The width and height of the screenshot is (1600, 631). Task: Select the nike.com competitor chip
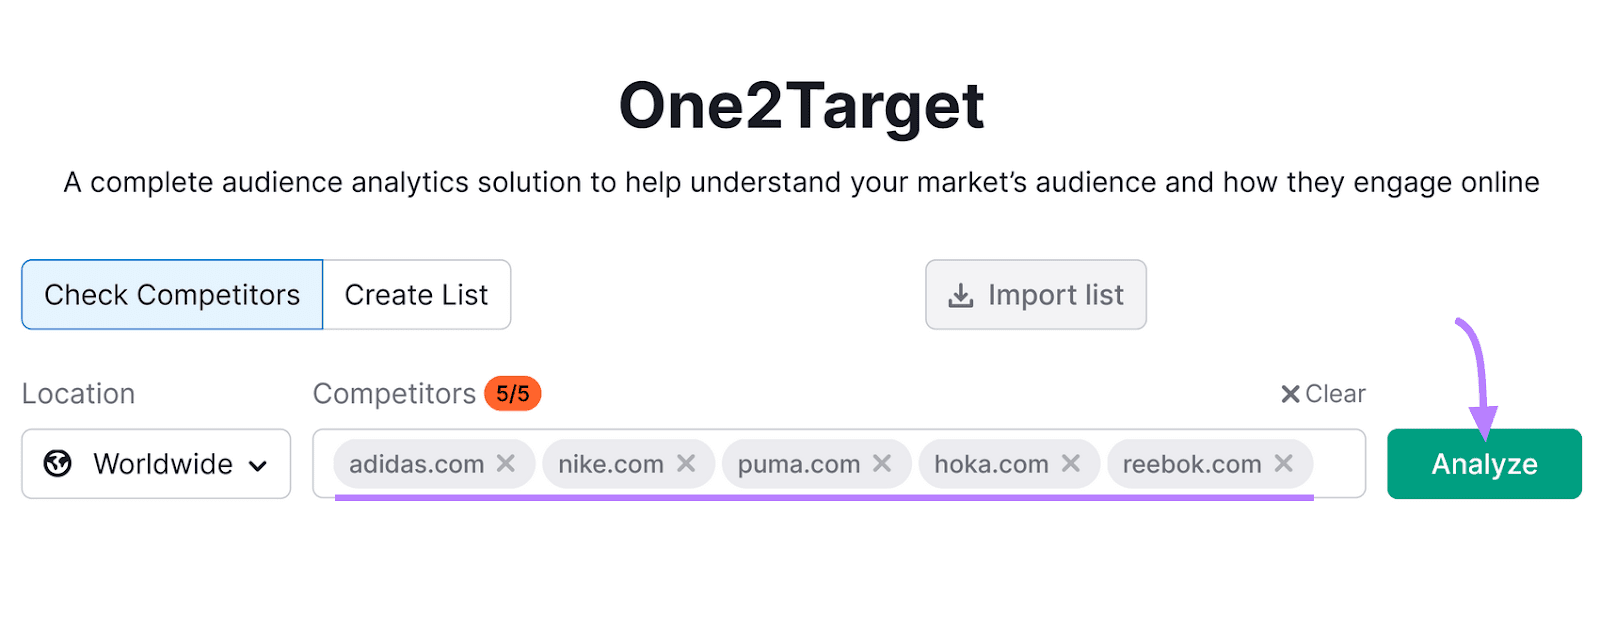[610, 463]
